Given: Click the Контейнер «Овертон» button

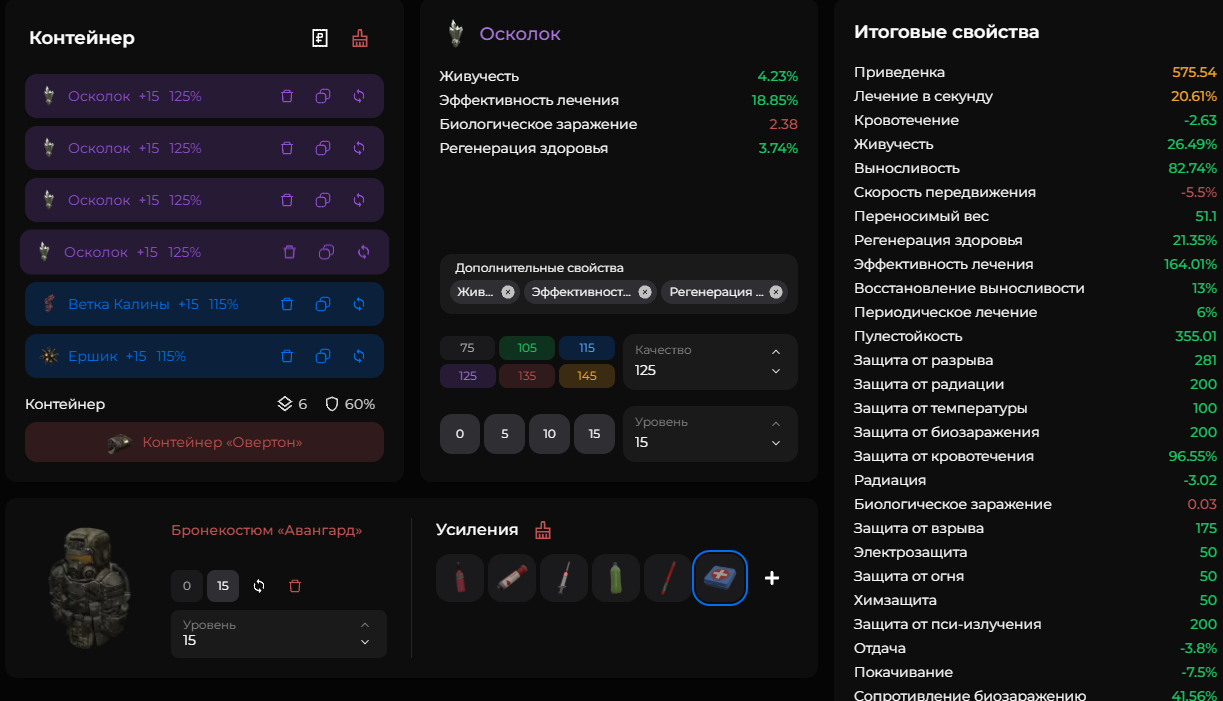Looking at the screenshot, I should [x=204, y=442].
